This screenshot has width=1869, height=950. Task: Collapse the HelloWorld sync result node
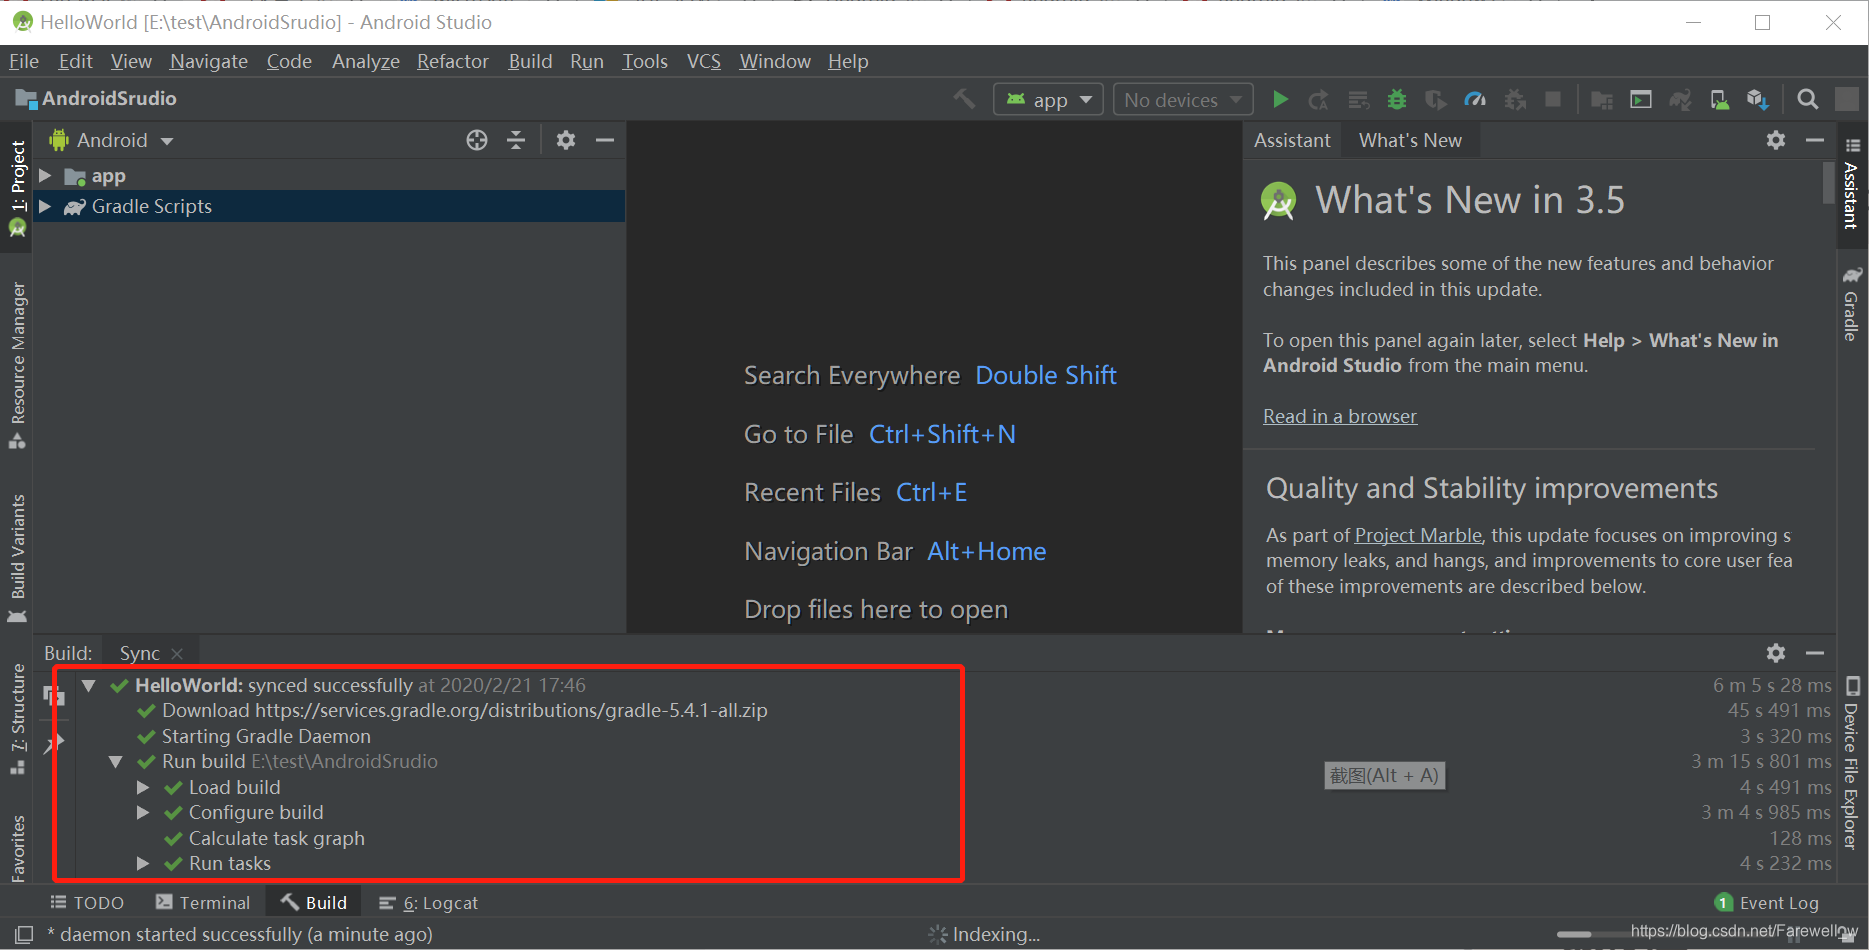(x=89, y=686)
